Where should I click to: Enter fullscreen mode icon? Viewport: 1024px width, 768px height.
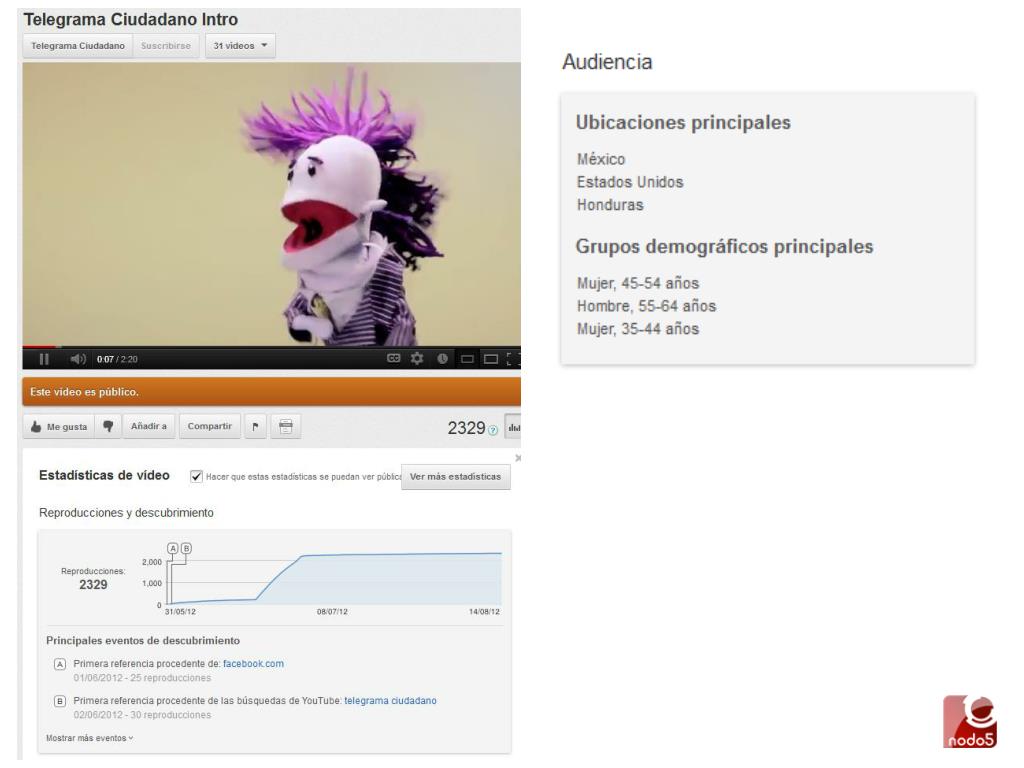tap(513, 359)
